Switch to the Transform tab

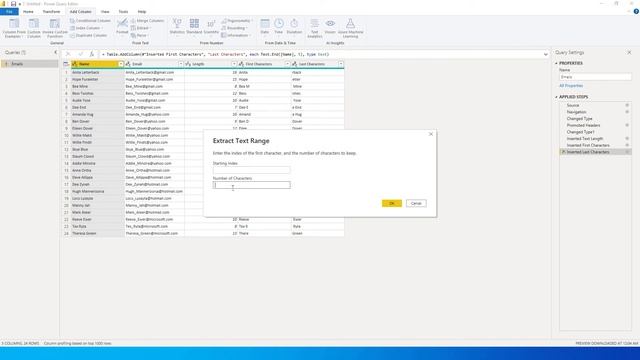tap(51, 12)
